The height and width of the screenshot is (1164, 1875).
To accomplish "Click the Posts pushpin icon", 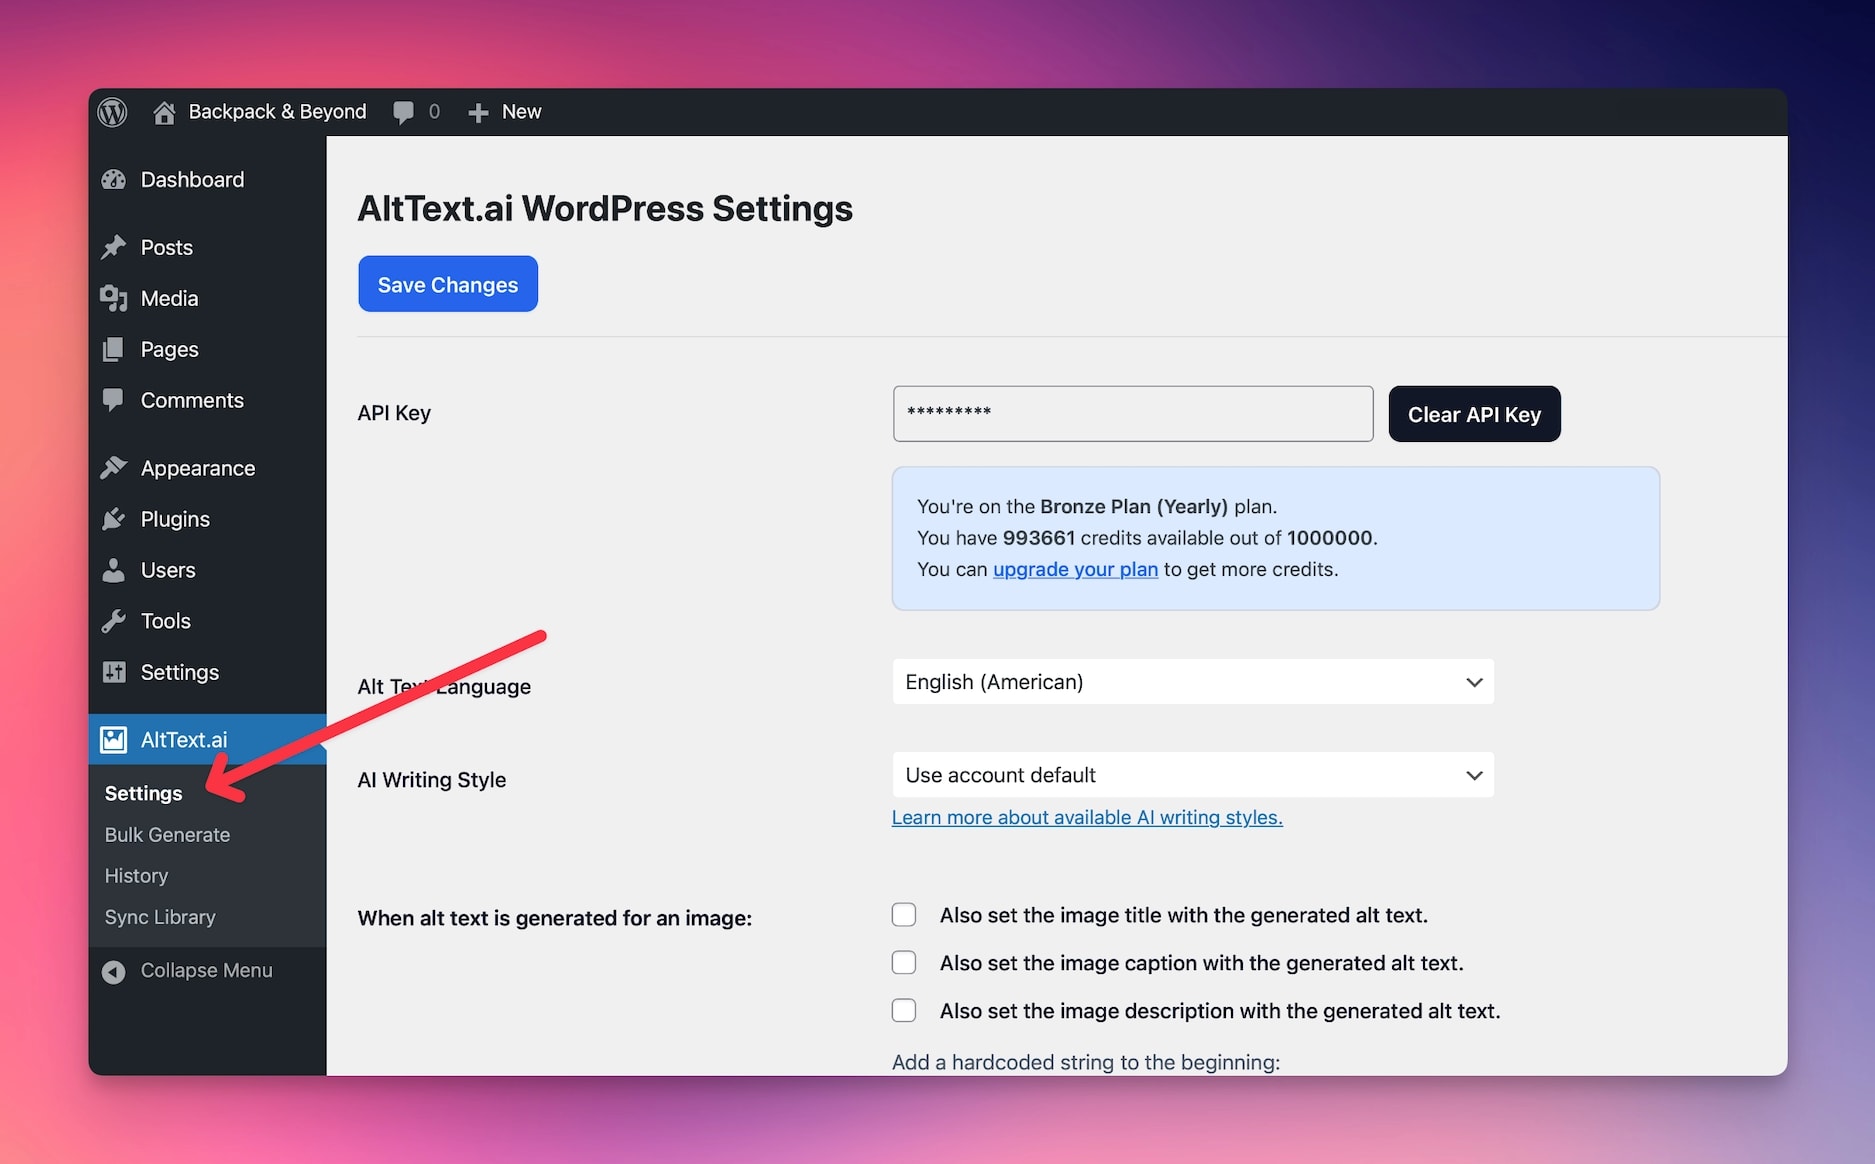I will point(114,247).
